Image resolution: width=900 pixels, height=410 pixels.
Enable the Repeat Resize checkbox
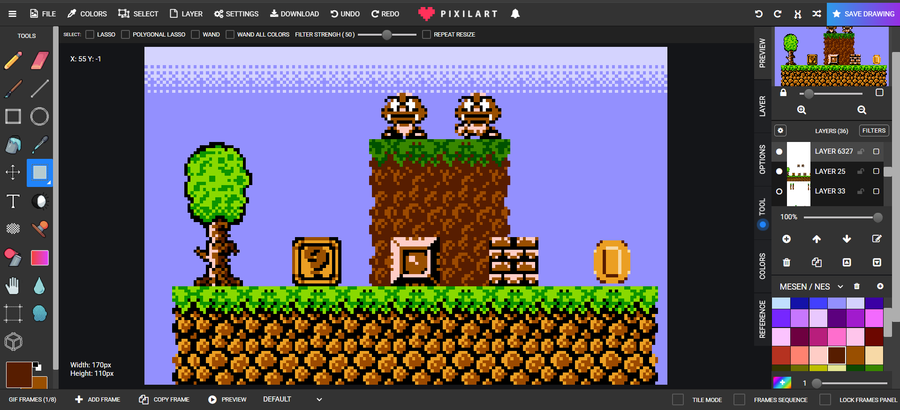click(426, 34)
